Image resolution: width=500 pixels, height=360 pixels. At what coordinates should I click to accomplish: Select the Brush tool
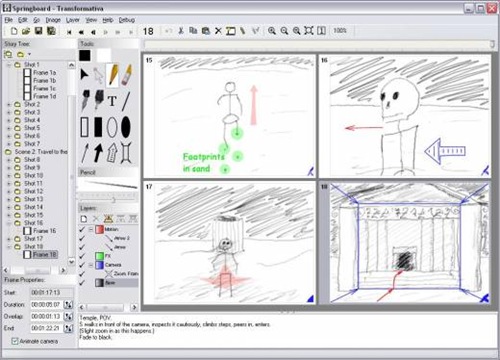(99, 100)
